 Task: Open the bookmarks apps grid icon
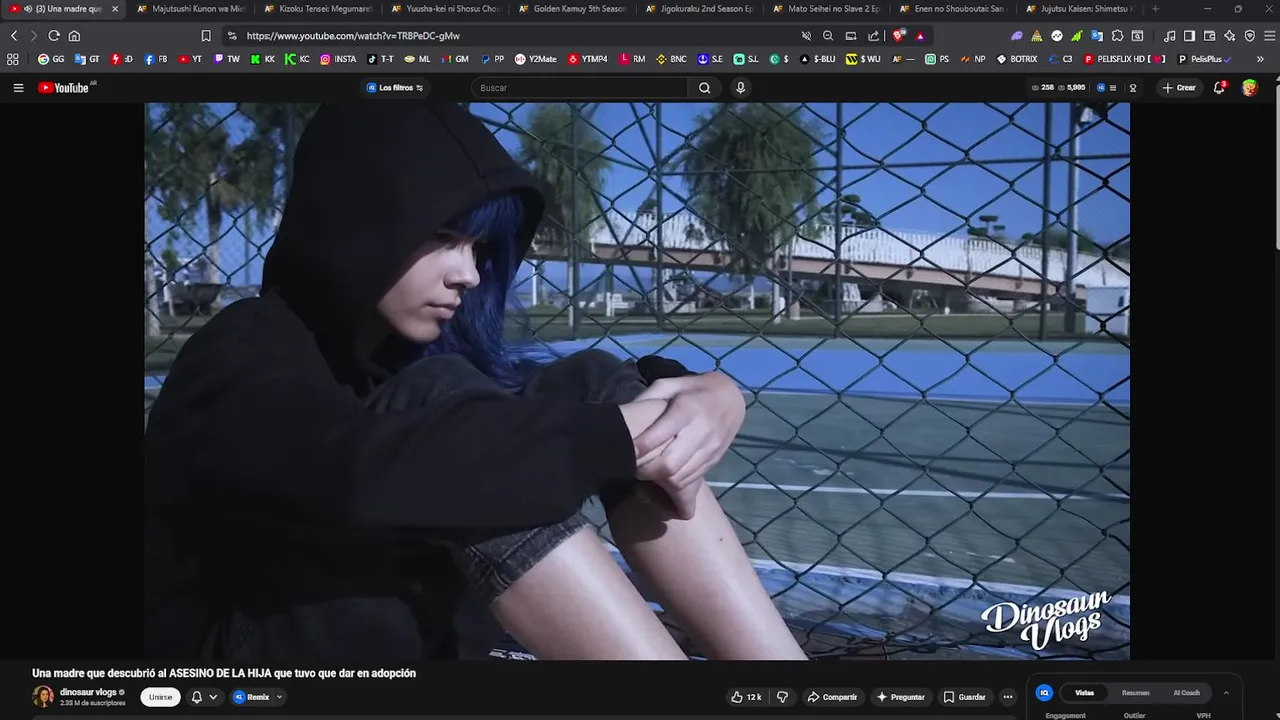click(13, 59)
